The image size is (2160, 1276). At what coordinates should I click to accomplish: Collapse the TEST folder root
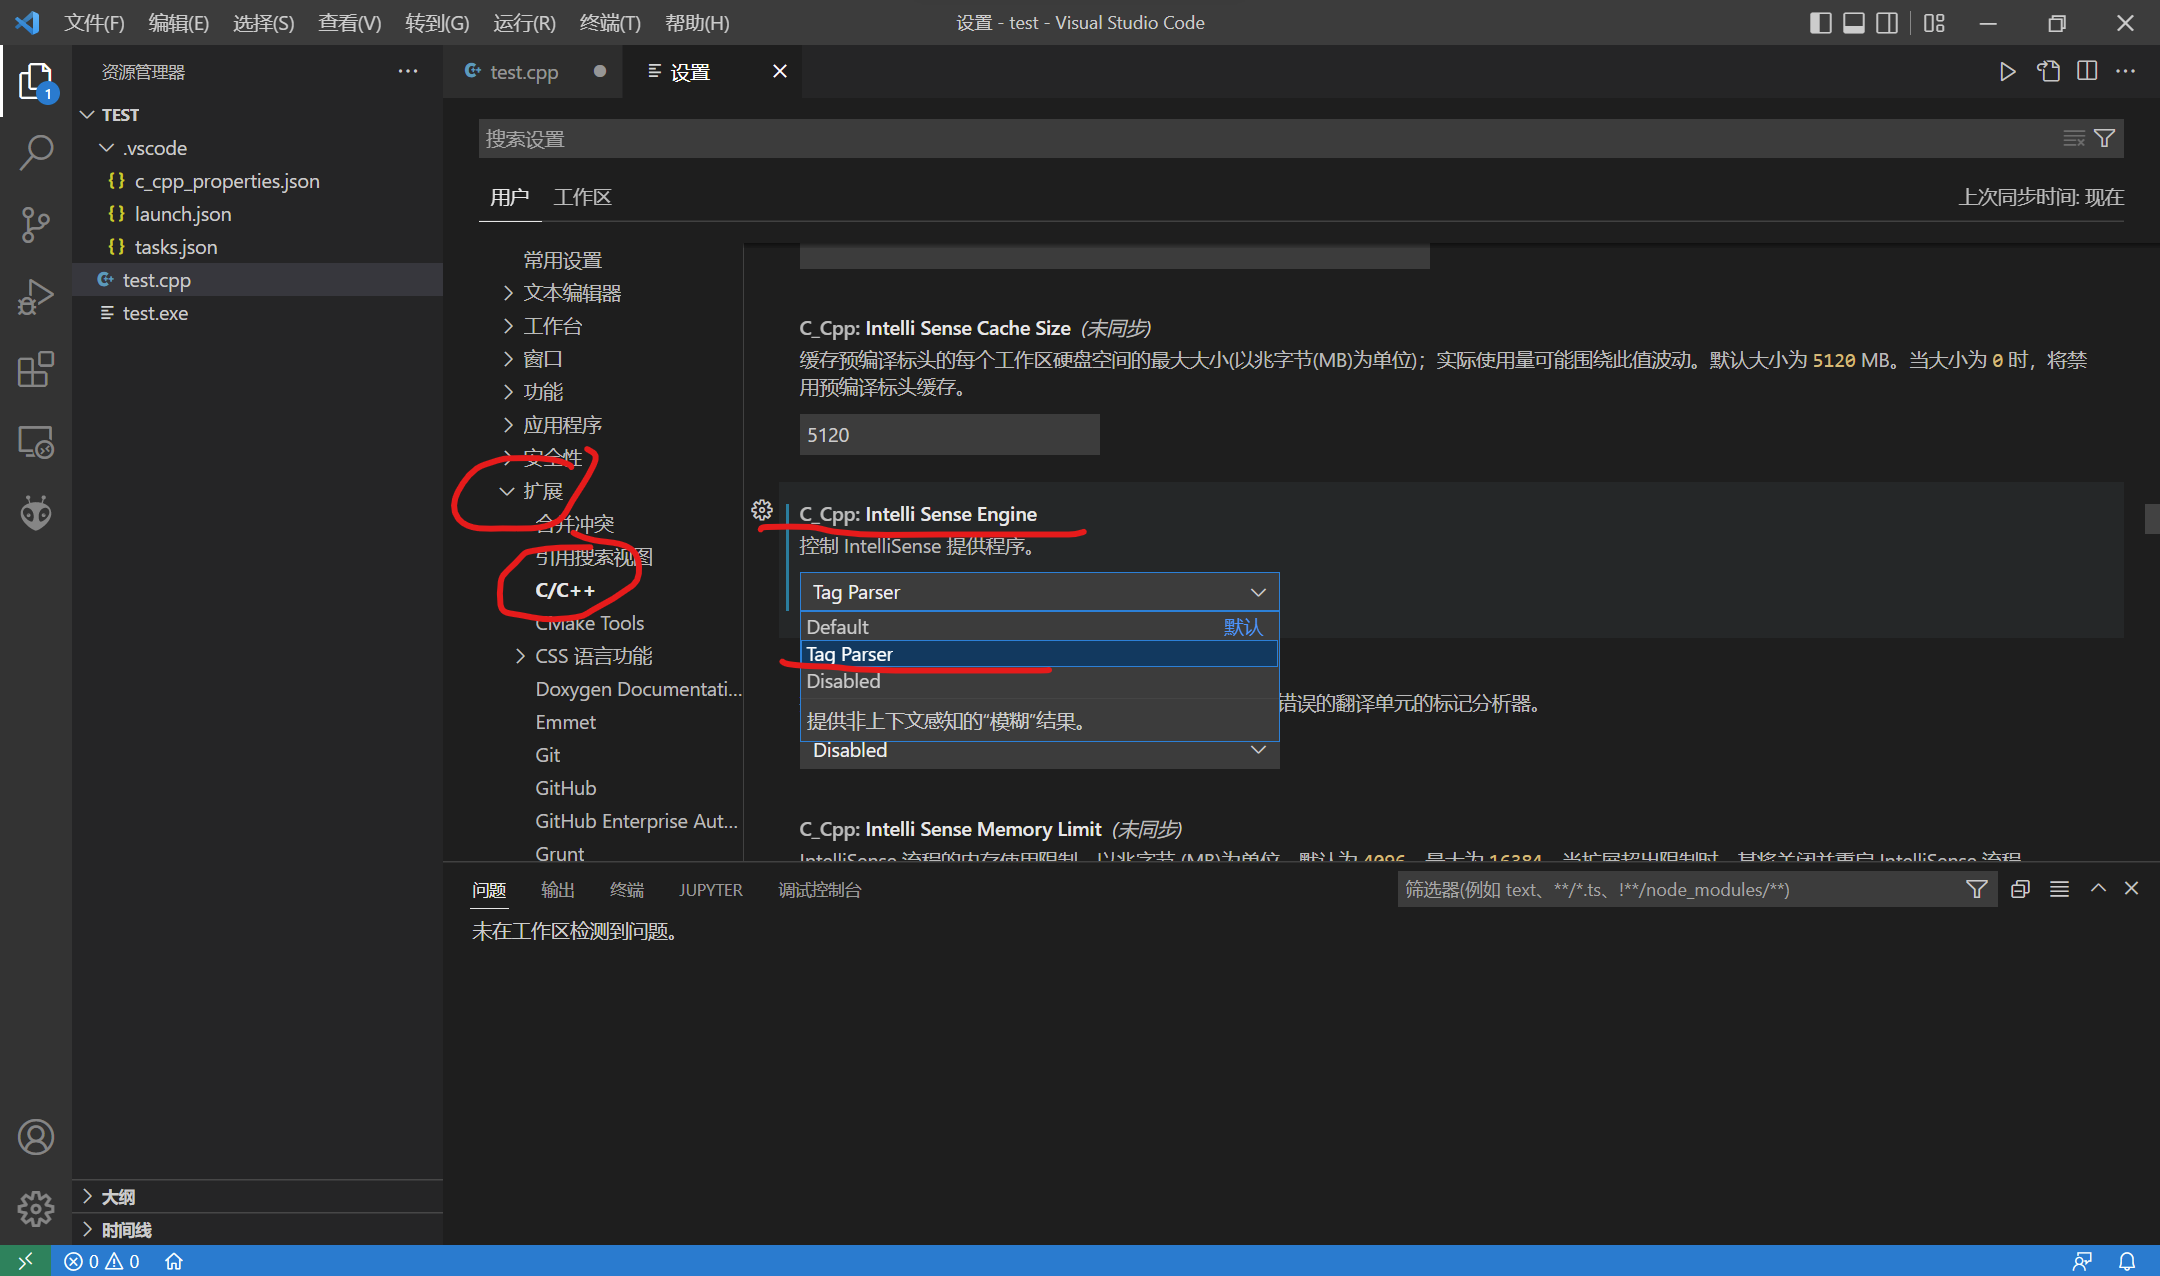pos(88,115)
